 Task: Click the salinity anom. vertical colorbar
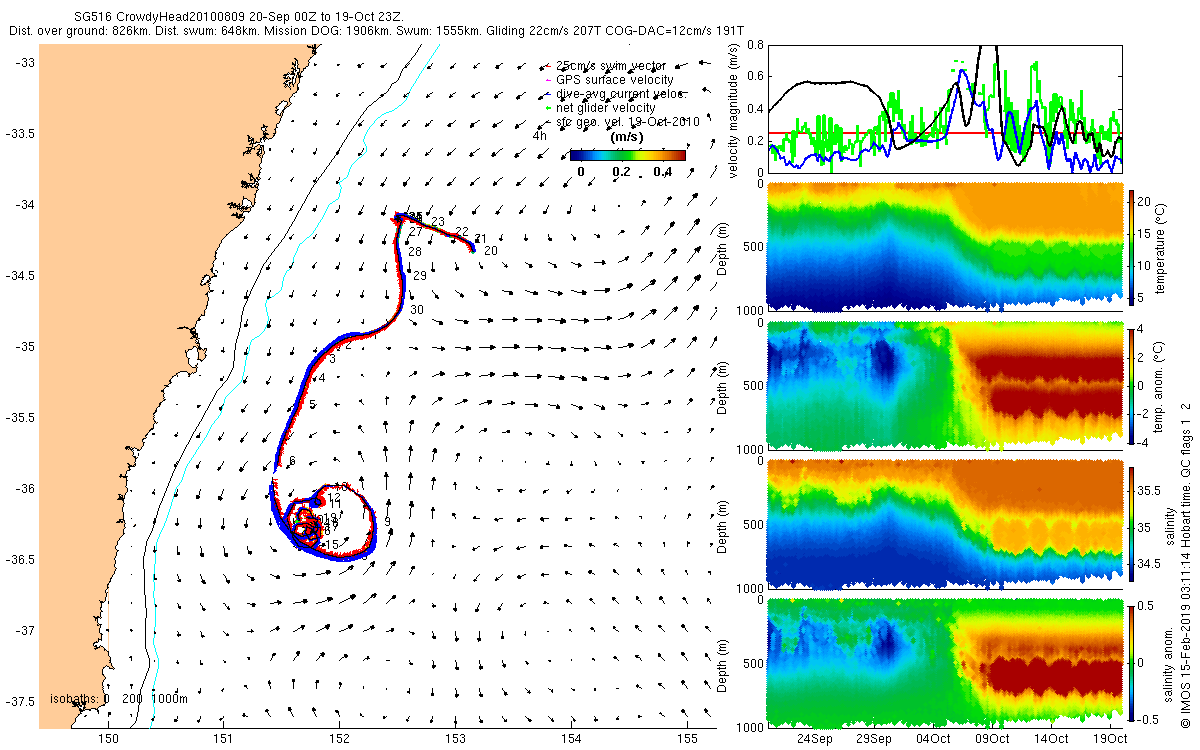tap(1132, 661)
